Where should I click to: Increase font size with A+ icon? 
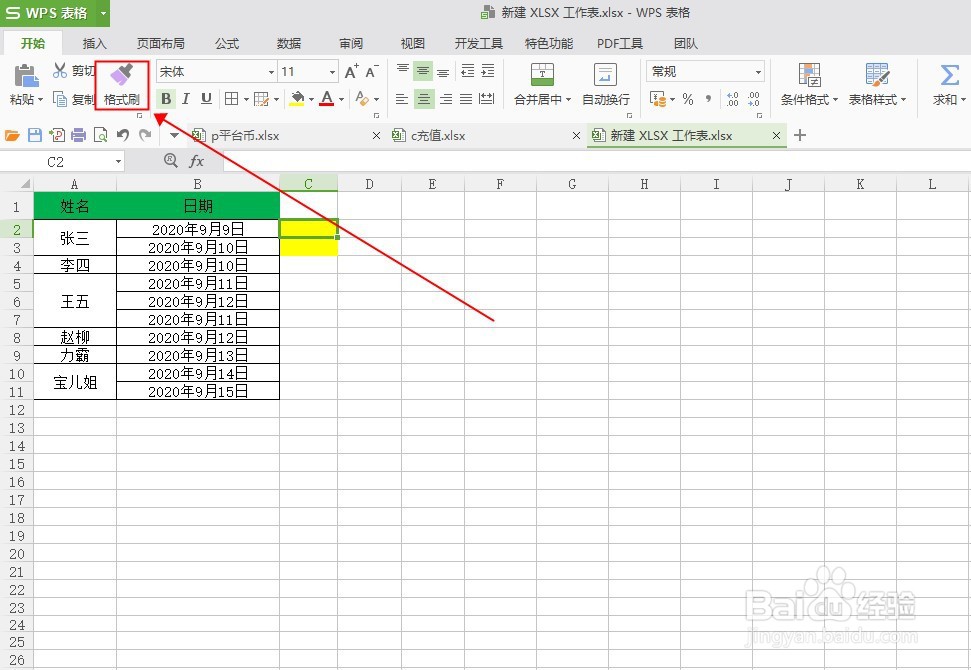click(x=352, y=71)
